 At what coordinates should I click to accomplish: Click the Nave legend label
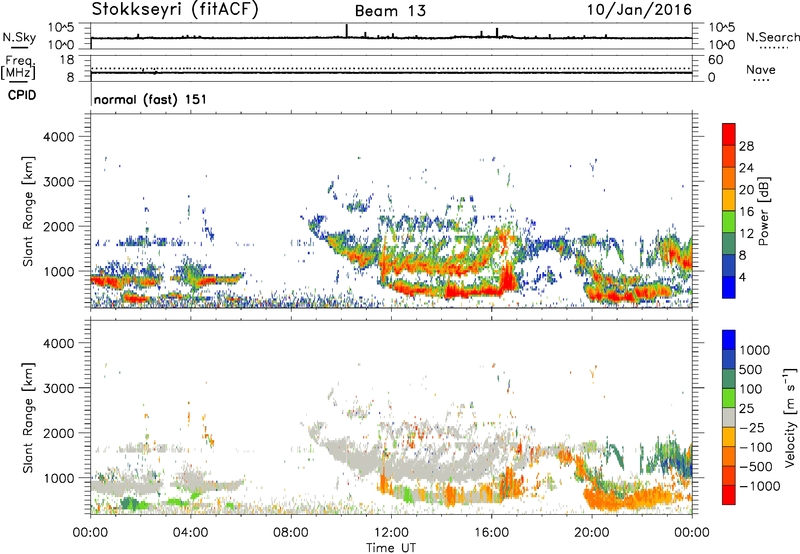[761, 69]
